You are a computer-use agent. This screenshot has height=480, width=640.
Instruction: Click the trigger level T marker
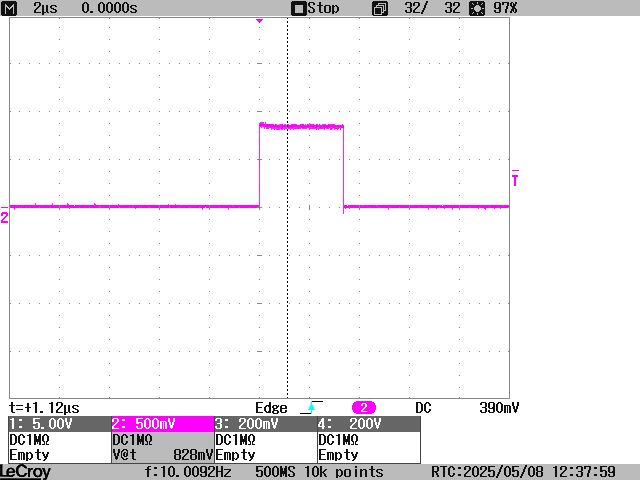click(x=515, y=180)
